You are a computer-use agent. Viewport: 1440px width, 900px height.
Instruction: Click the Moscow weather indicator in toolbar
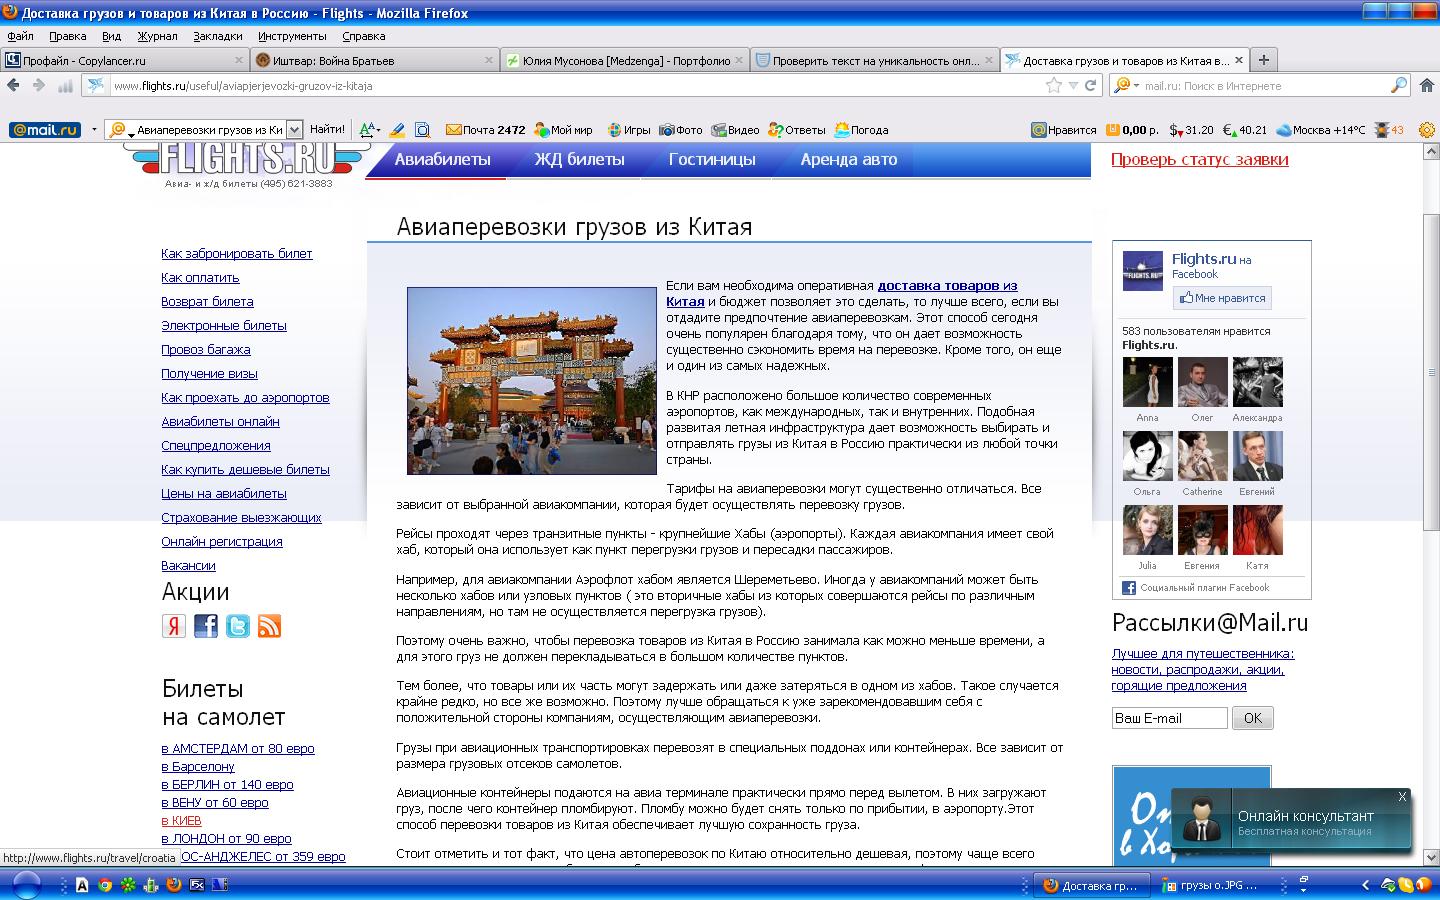click(x=1320, y=130)
